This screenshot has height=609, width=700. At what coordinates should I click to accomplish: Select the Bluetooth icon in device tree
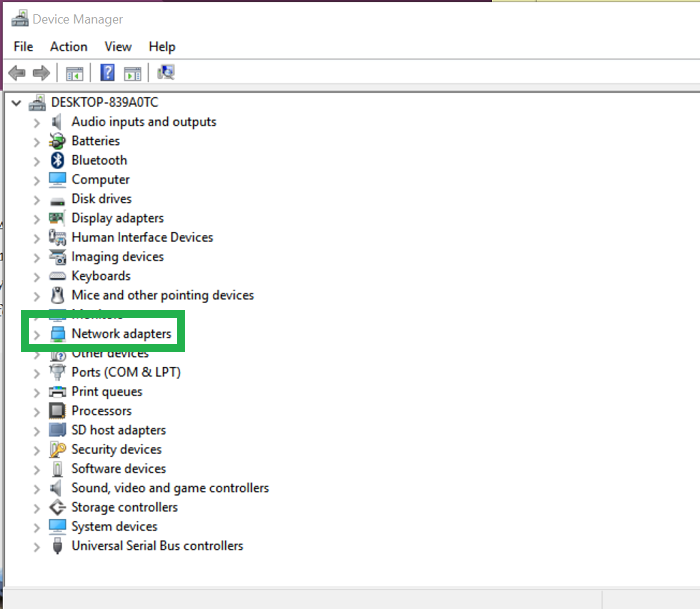click(x=58, y=160)
